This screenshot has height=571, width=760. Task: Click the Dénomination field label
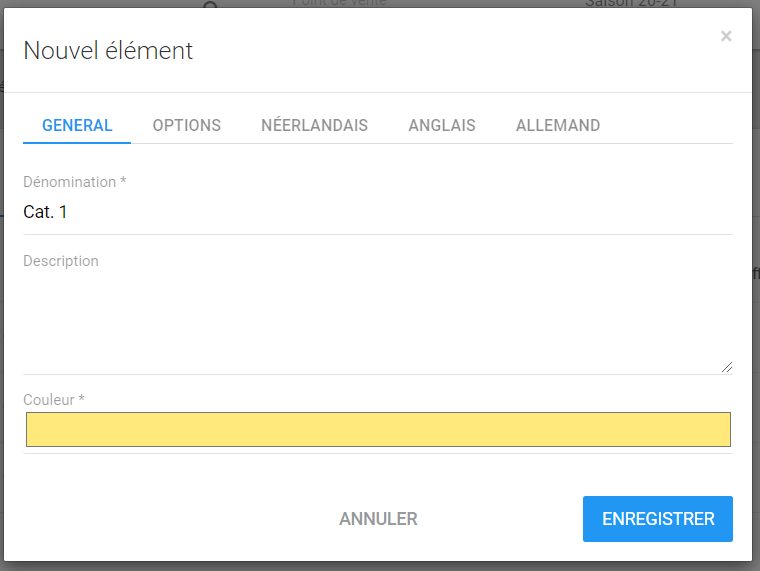[x=75, y=182]
